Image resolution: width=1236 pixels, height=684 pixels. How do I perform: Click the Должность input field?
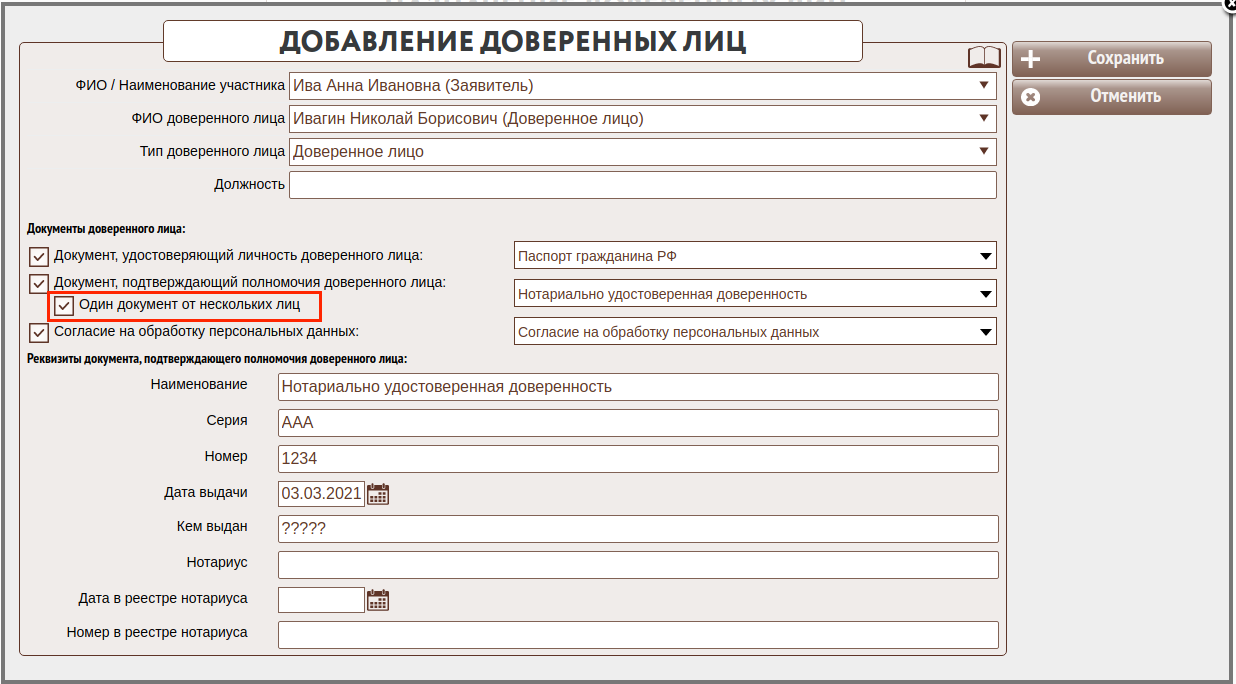pos(642,185)
